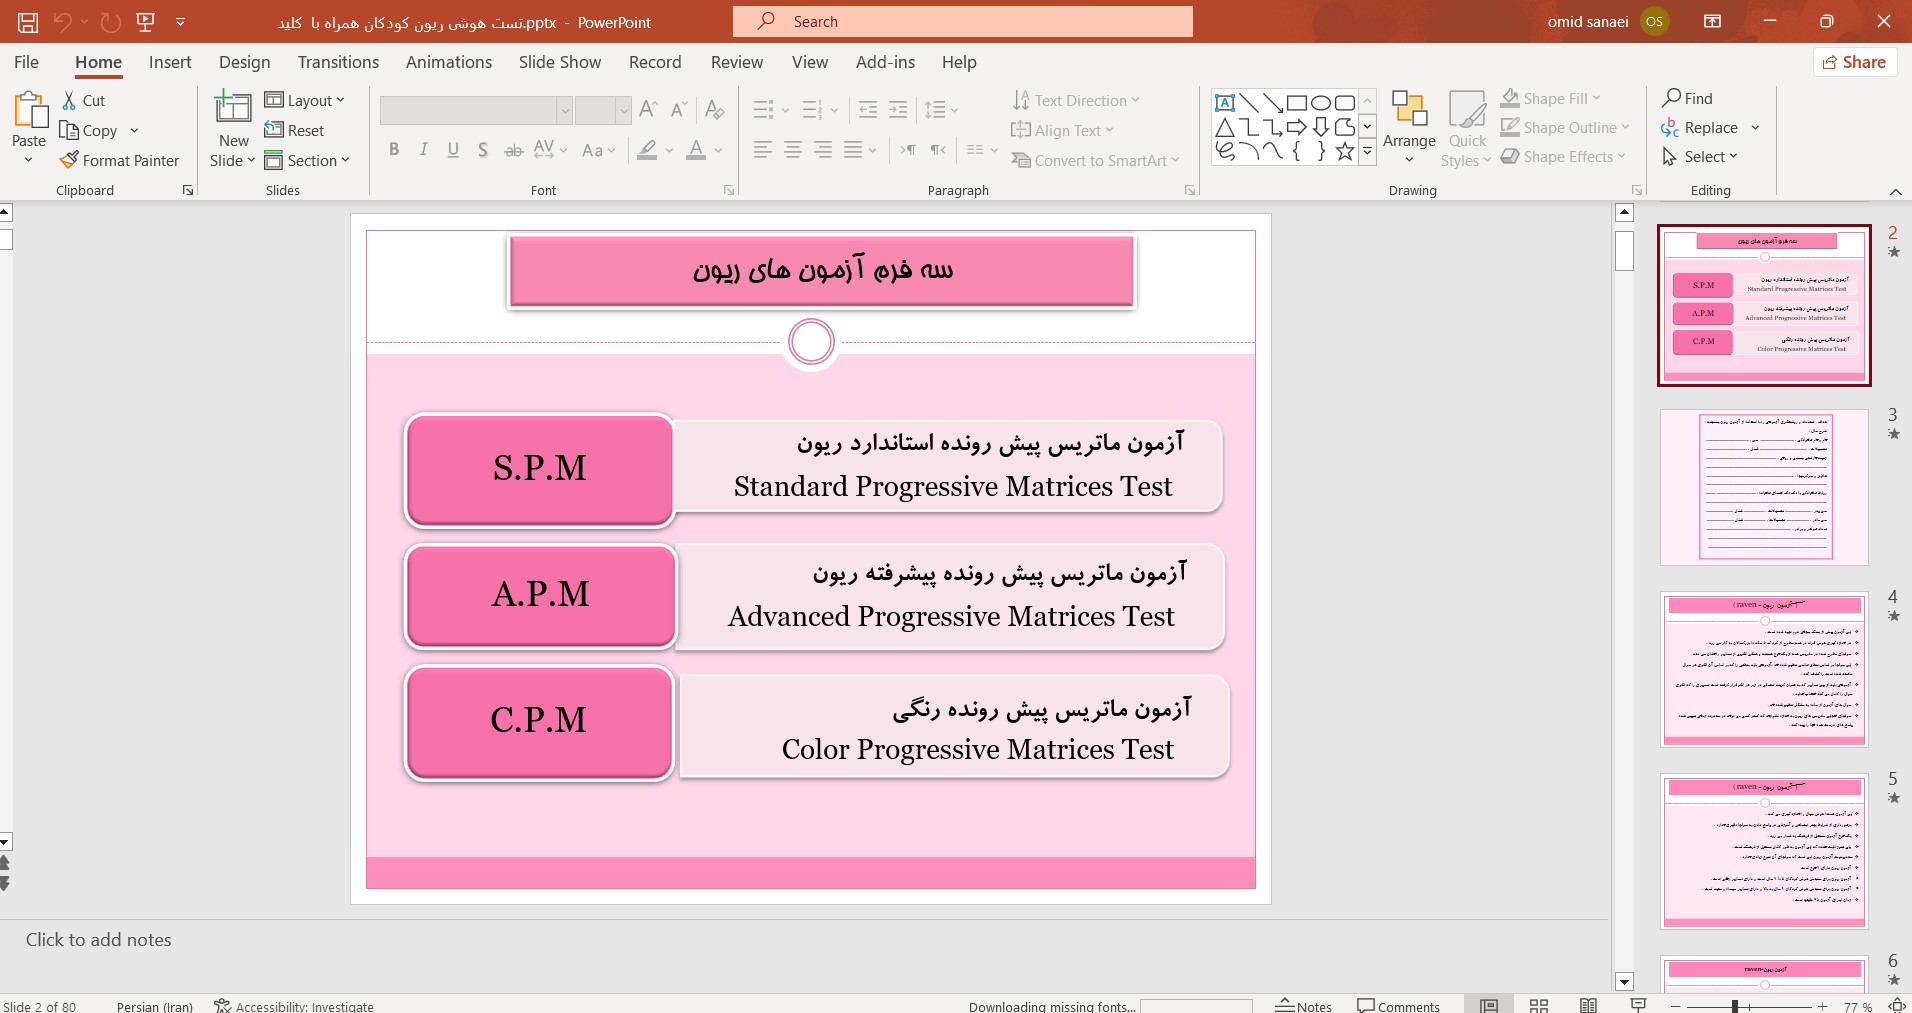Click the Share button
1912x1013 pixels.
point(1855,62)
